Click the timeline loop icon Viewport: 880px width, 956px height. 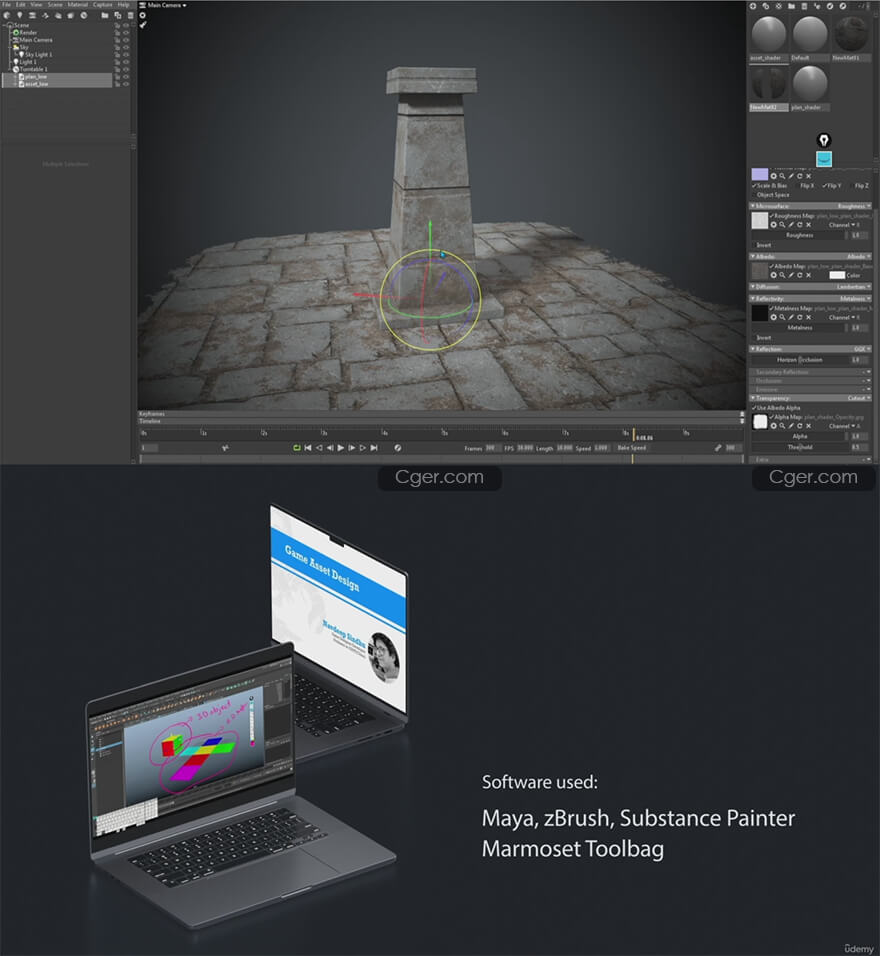296,448
